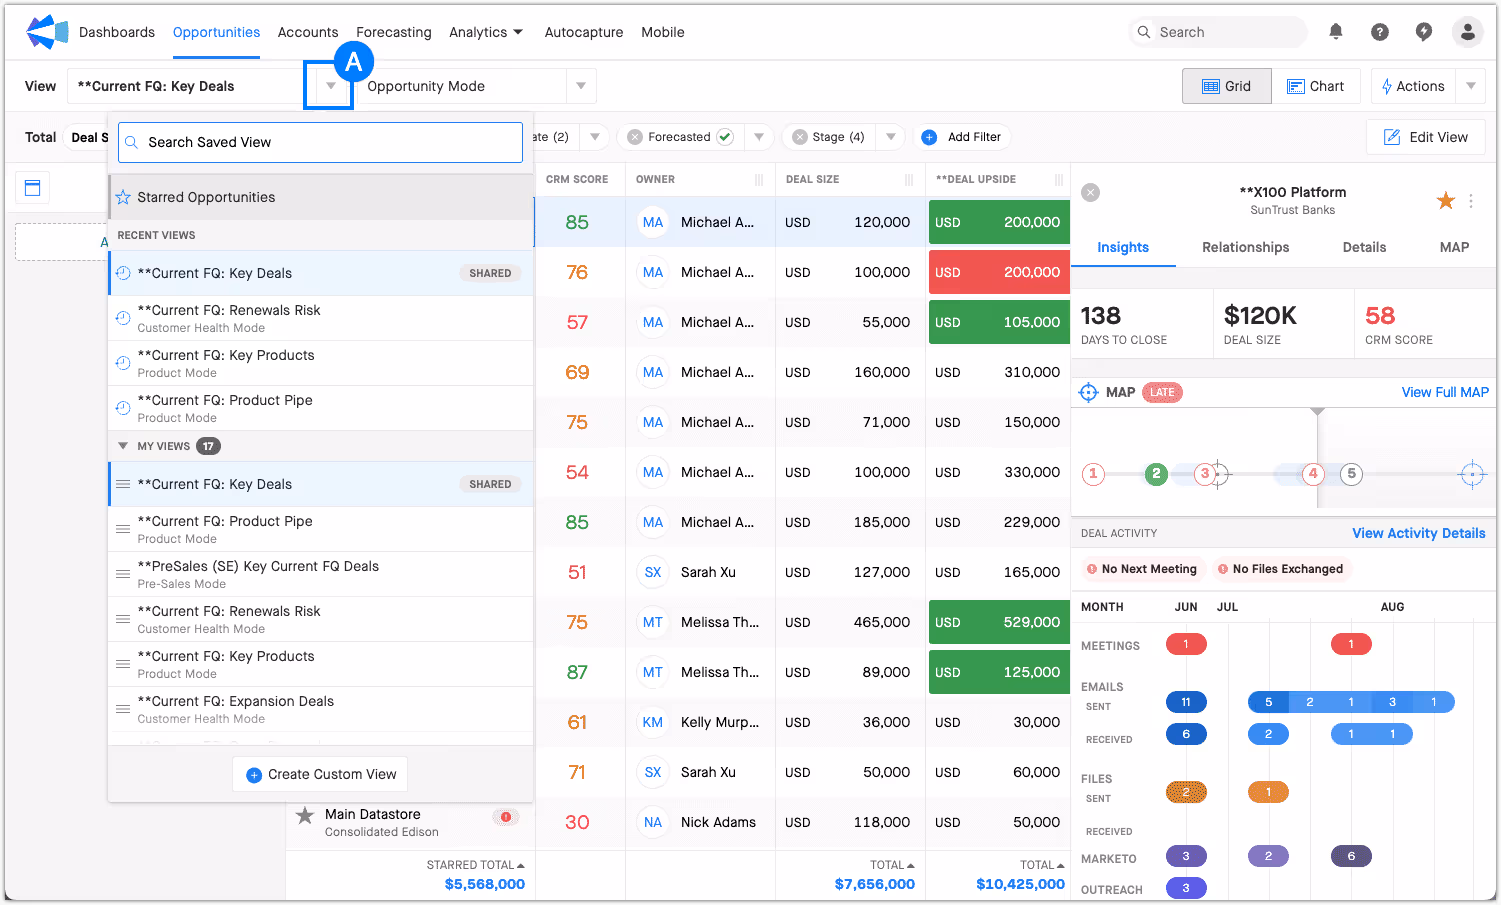
Task: Open the MAP tab in detail panel
Action: (1454, 247)
